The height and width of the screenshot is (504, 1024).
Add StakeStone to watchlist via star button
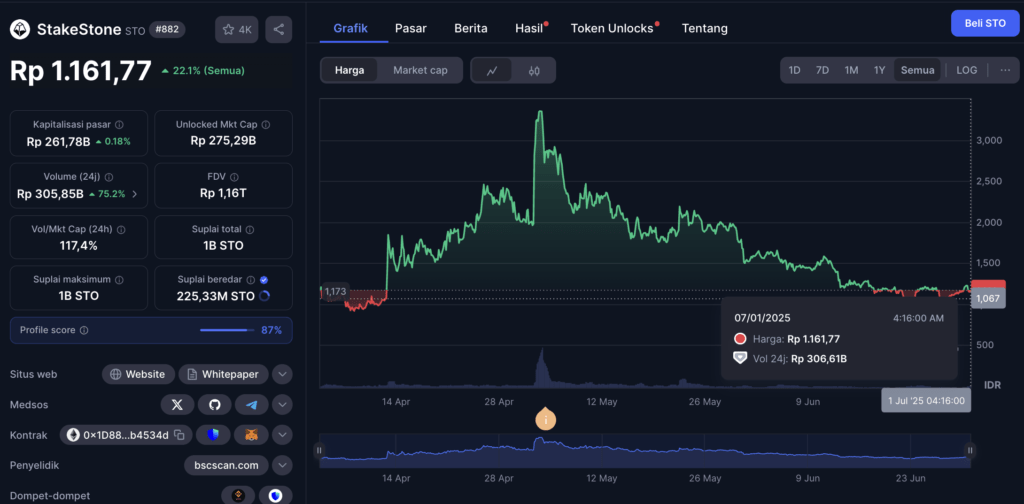click(x=237, y=29)
